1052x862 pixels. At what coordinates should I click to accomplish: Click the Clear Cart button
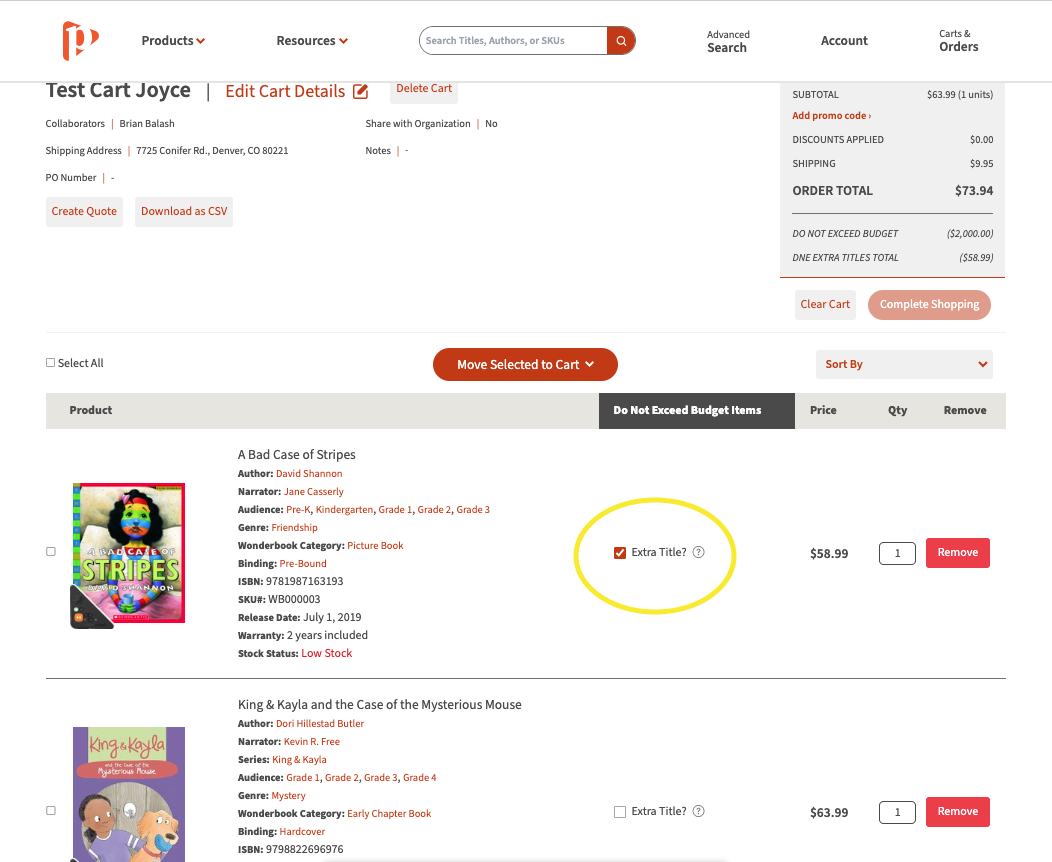pyautogui.click(x=825, y=305)
